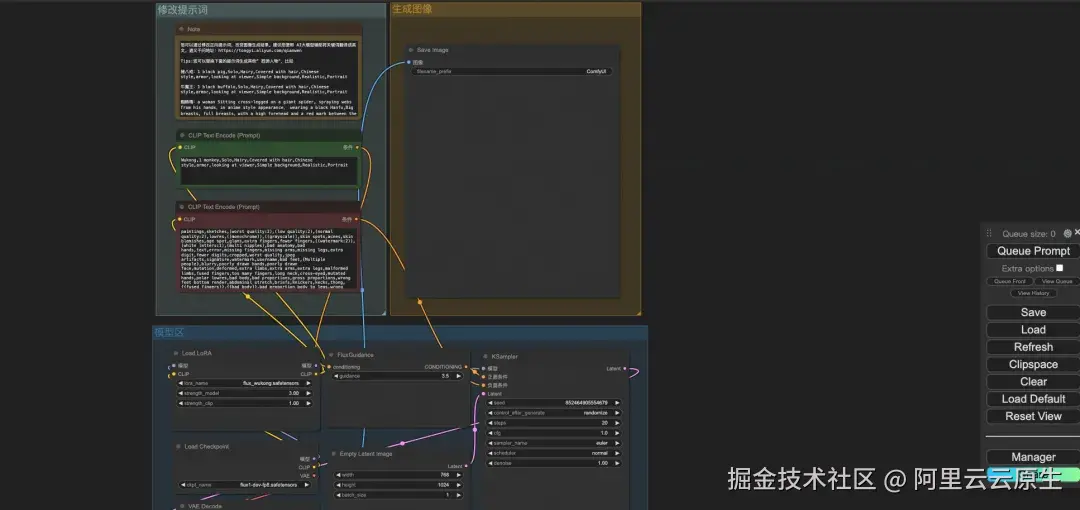Click the Load LoRA CLIP input socket
The image size is (1080, 510).
[x=174, y=374]
